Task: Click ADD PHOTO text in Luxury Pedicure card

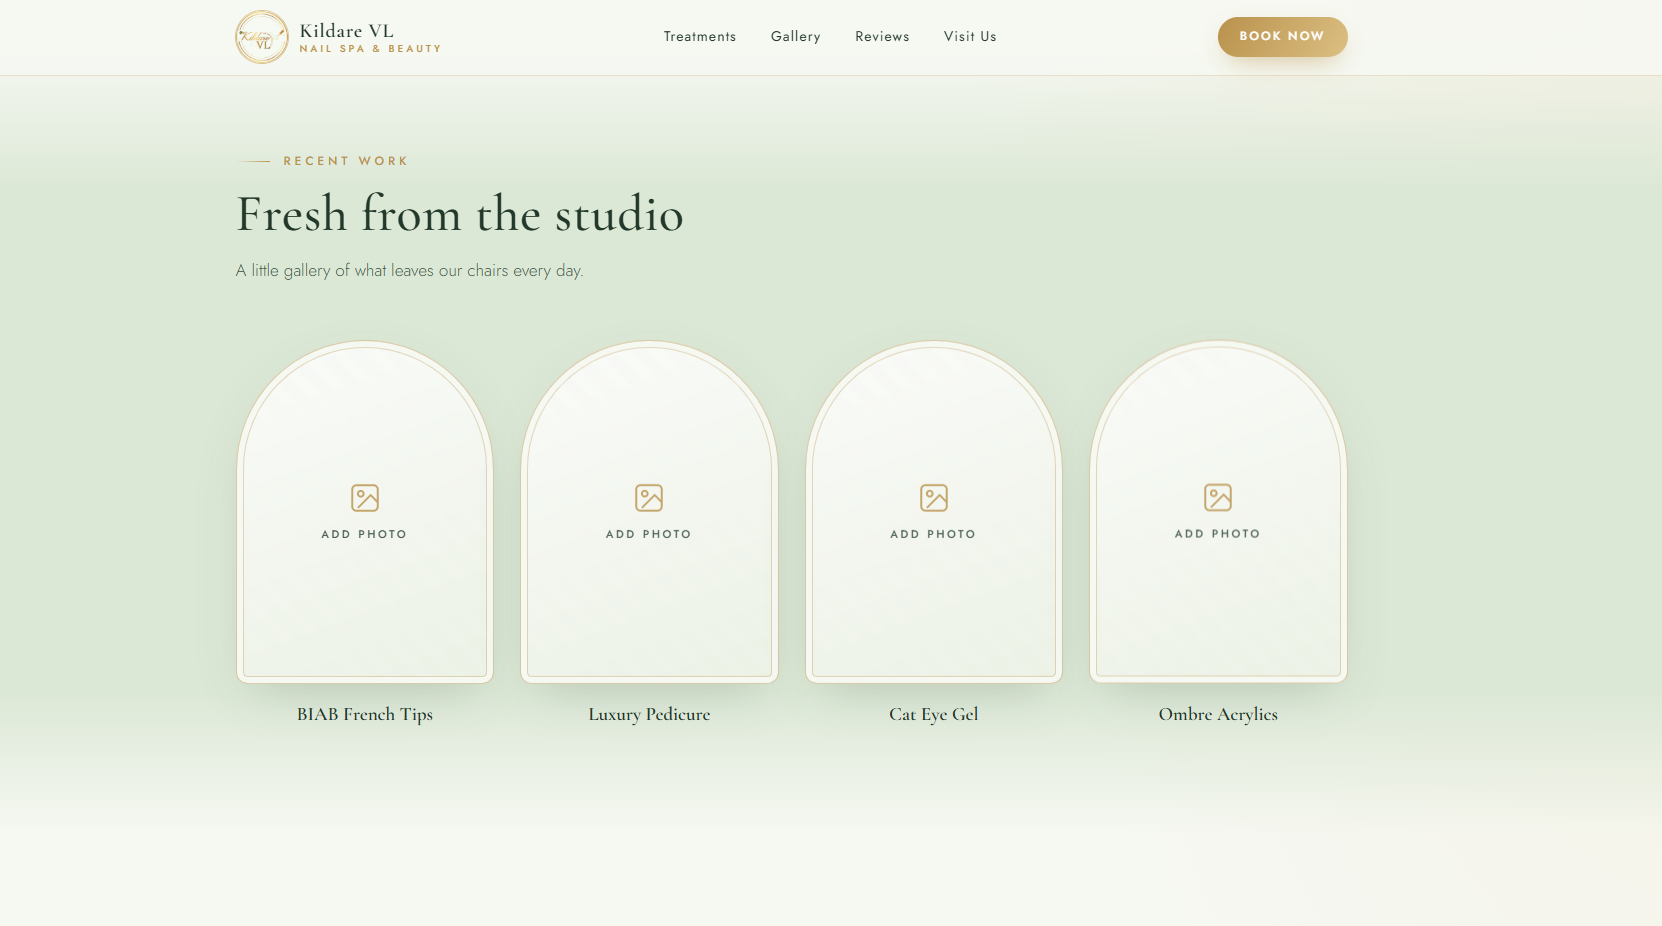Action: pos(649,534)
